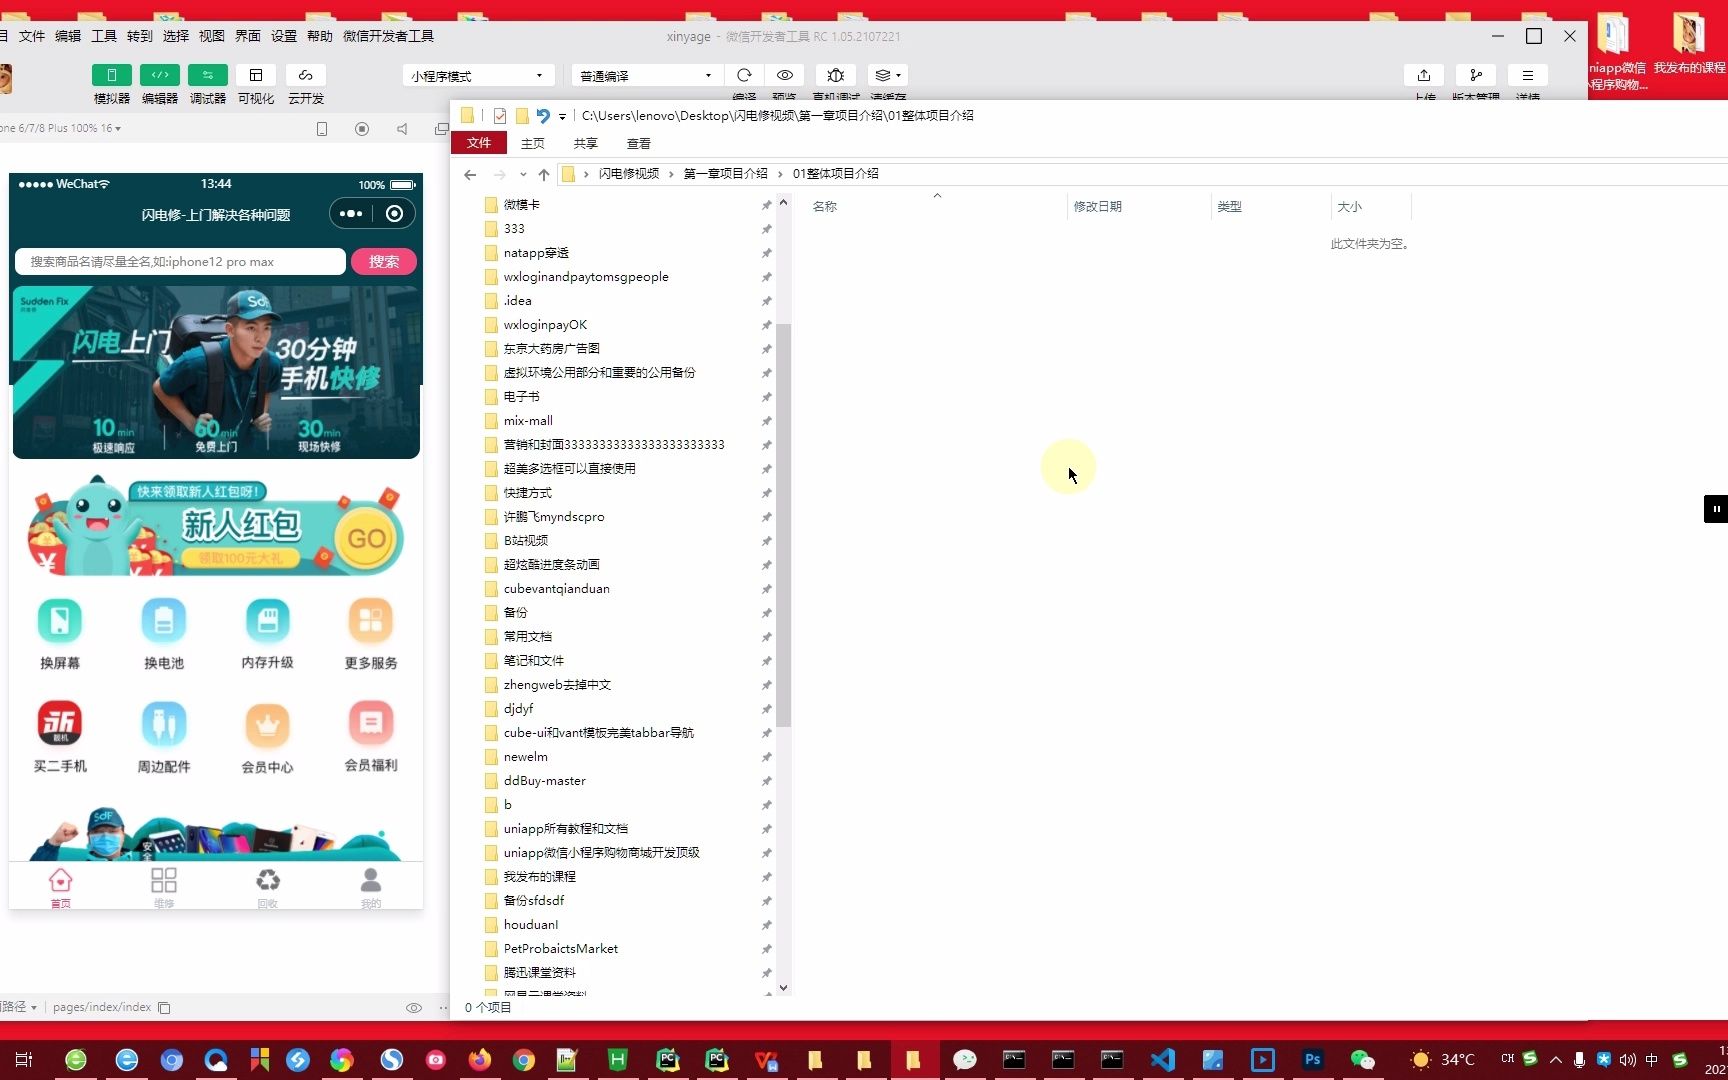Click the pink 搜索 search button
1728x1080 pixels.
coord(384,262)
